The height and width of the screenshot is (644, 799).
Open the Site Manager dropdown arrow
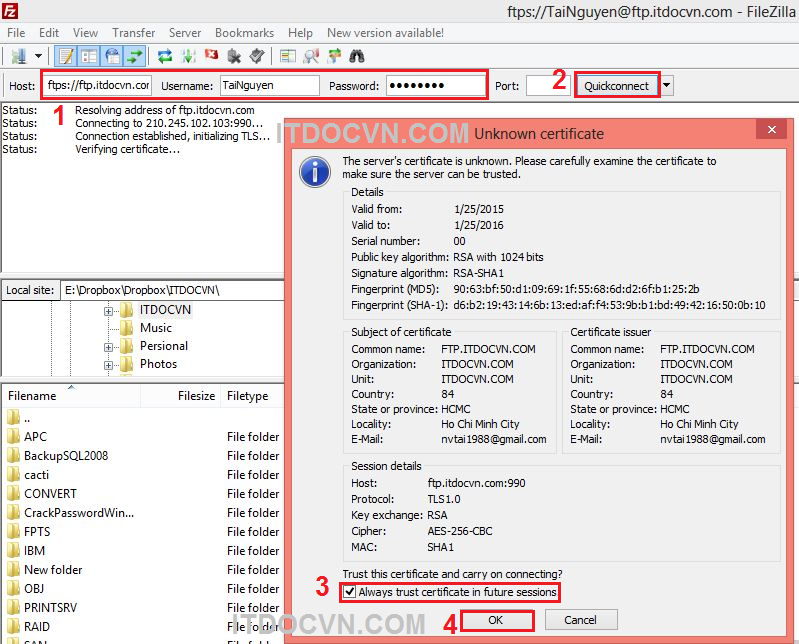point(38,56)
